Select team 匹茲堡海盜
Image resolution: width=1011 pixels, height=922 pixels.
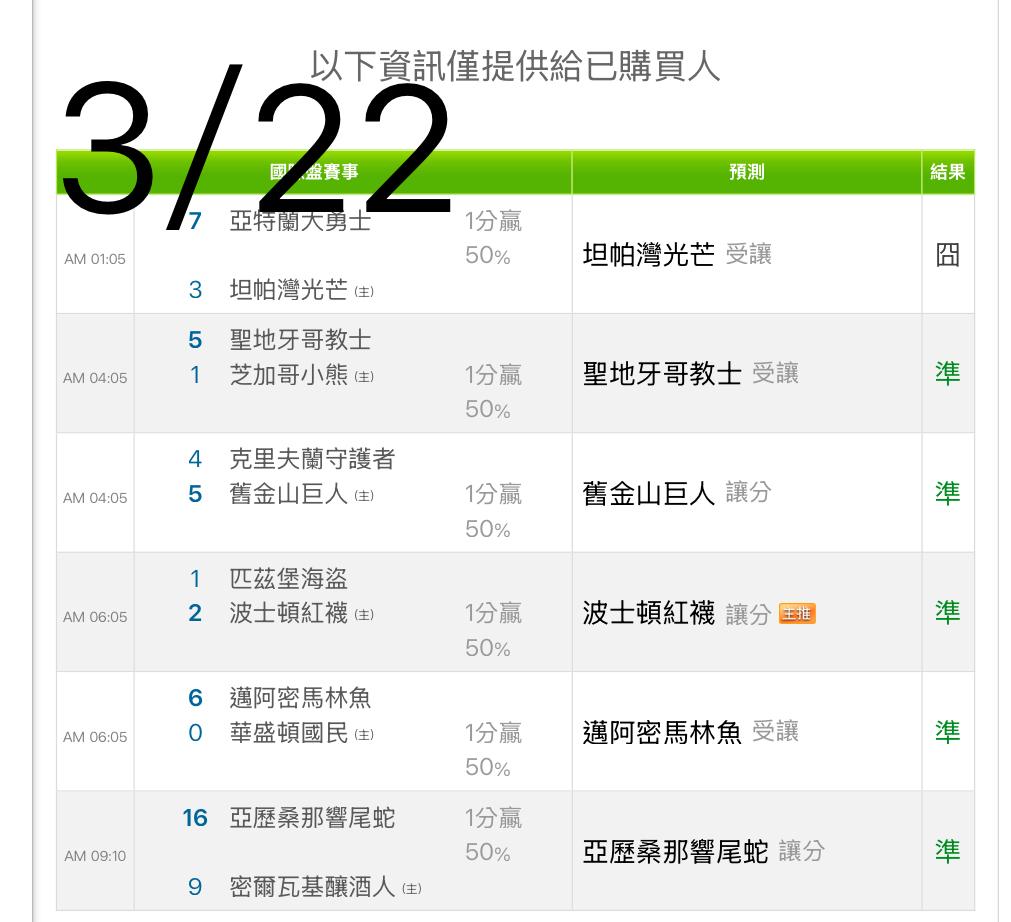tap(289, 578)
